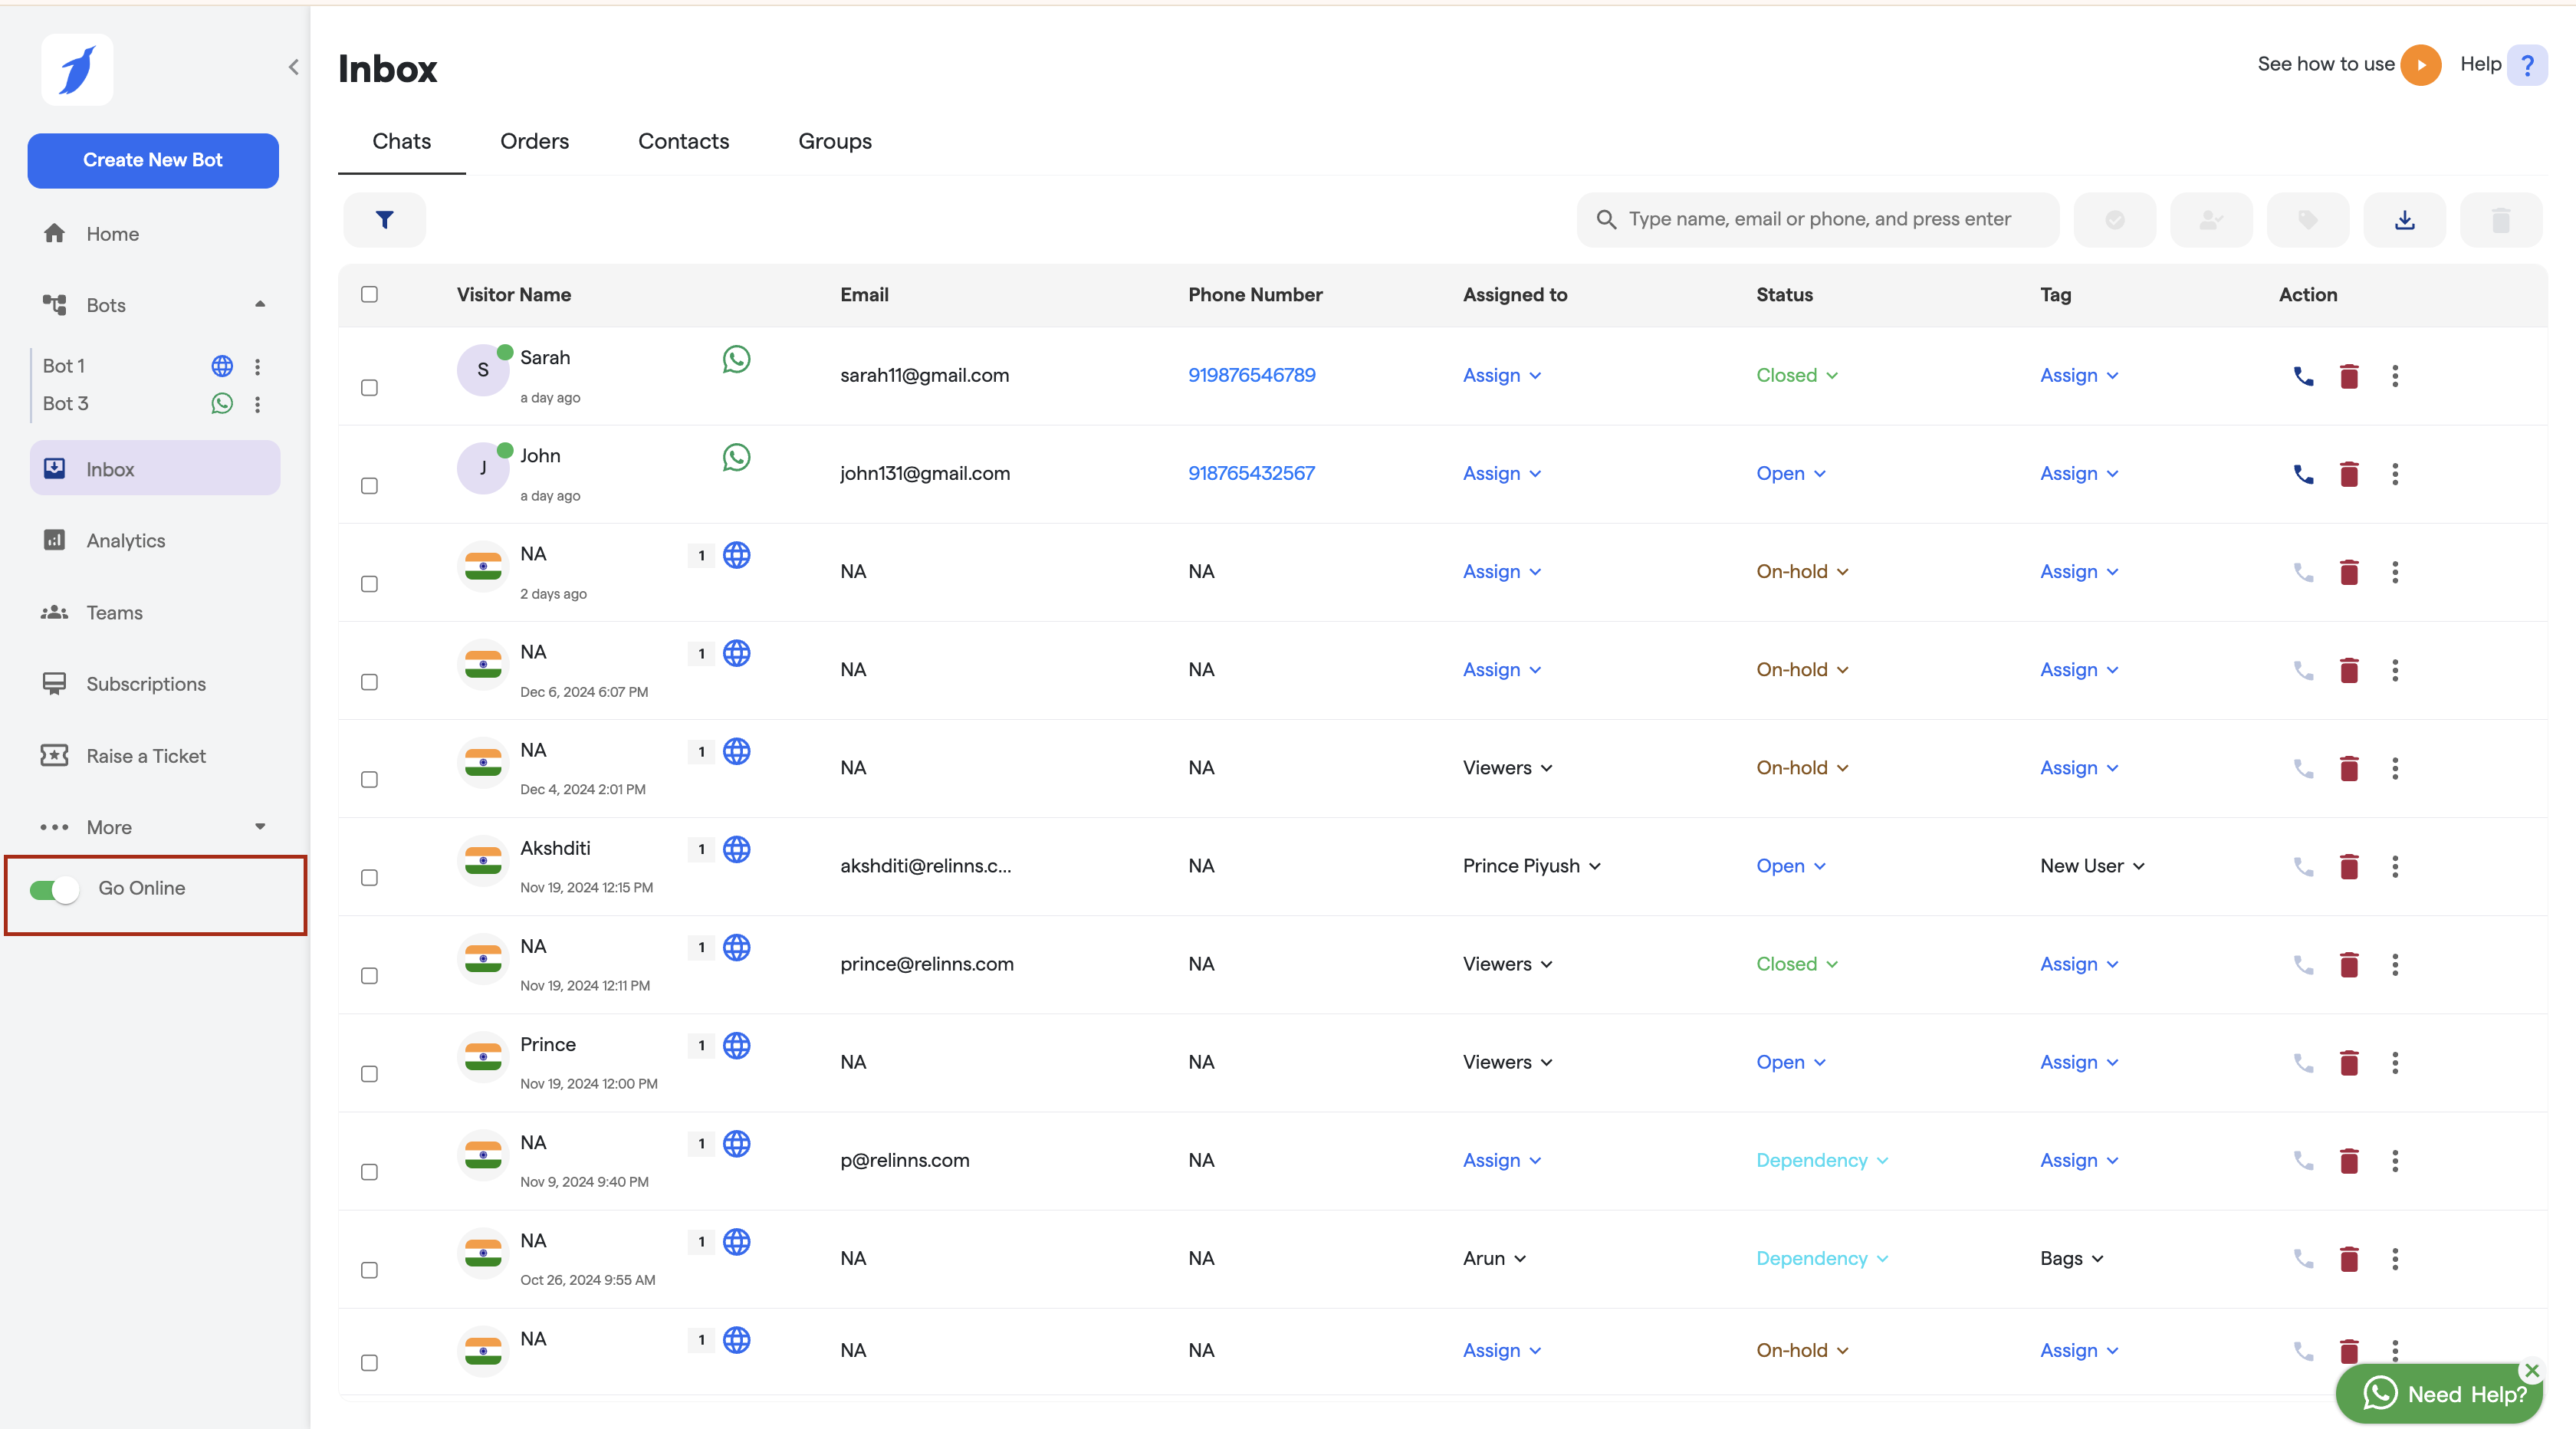Expand Prince Piyush assigned-to dropdown
2576x1429 pixels.
coord(1531,866)
